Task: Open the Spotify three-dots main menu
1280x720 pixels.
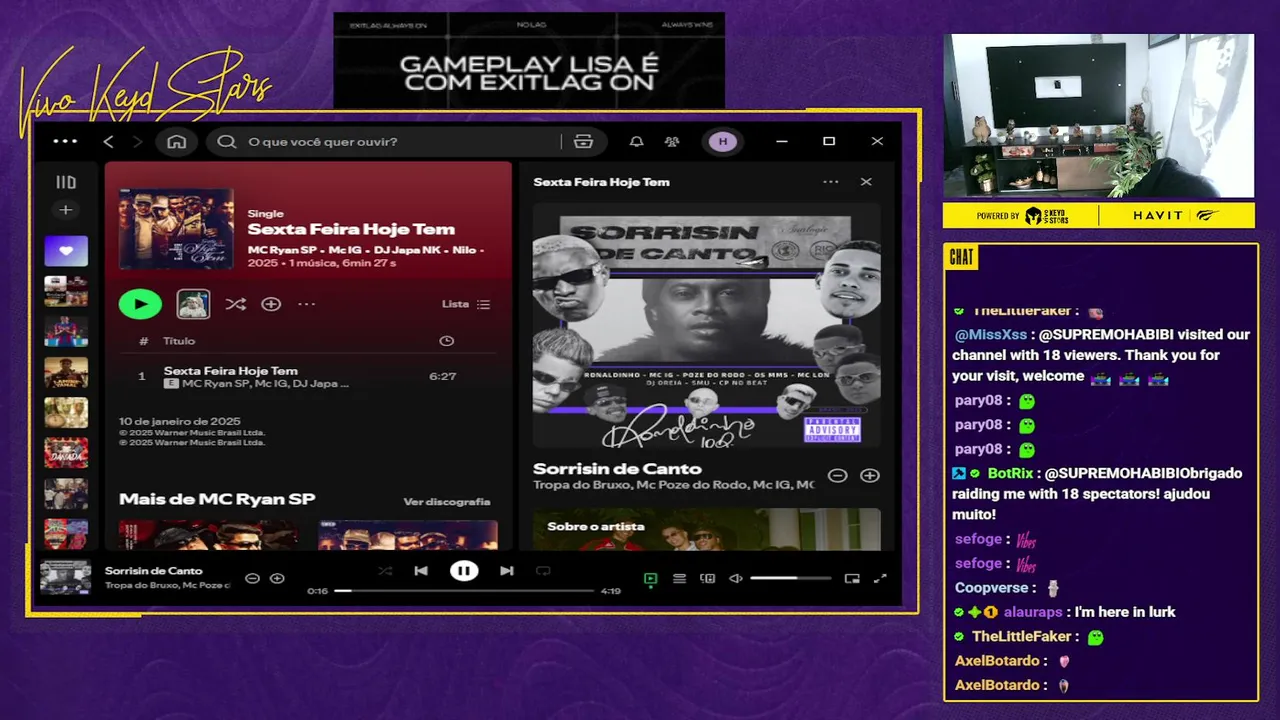Action: (65, 141)
